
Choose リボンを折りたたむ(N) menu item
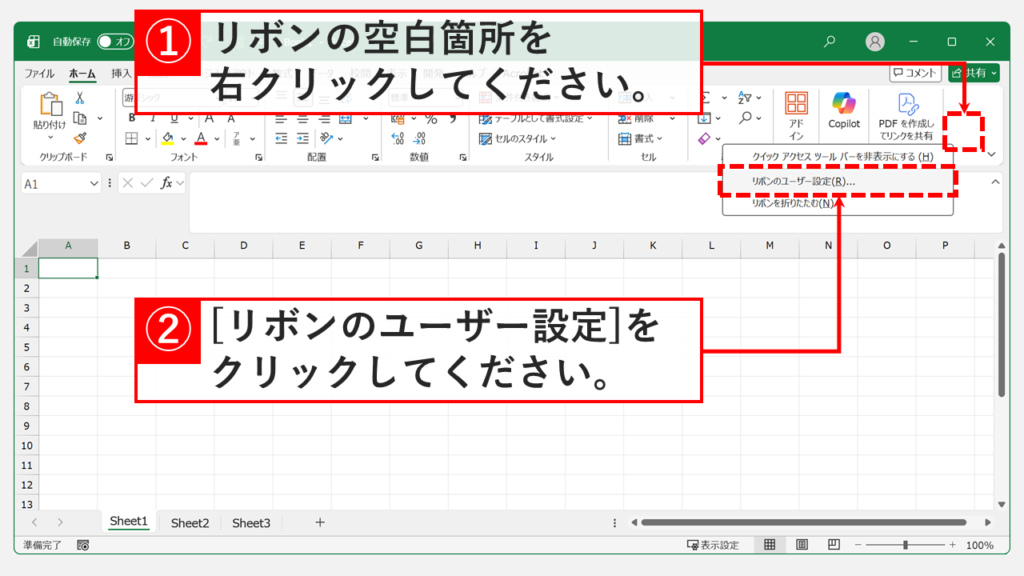pyautogui.click(x=837, y=203)
